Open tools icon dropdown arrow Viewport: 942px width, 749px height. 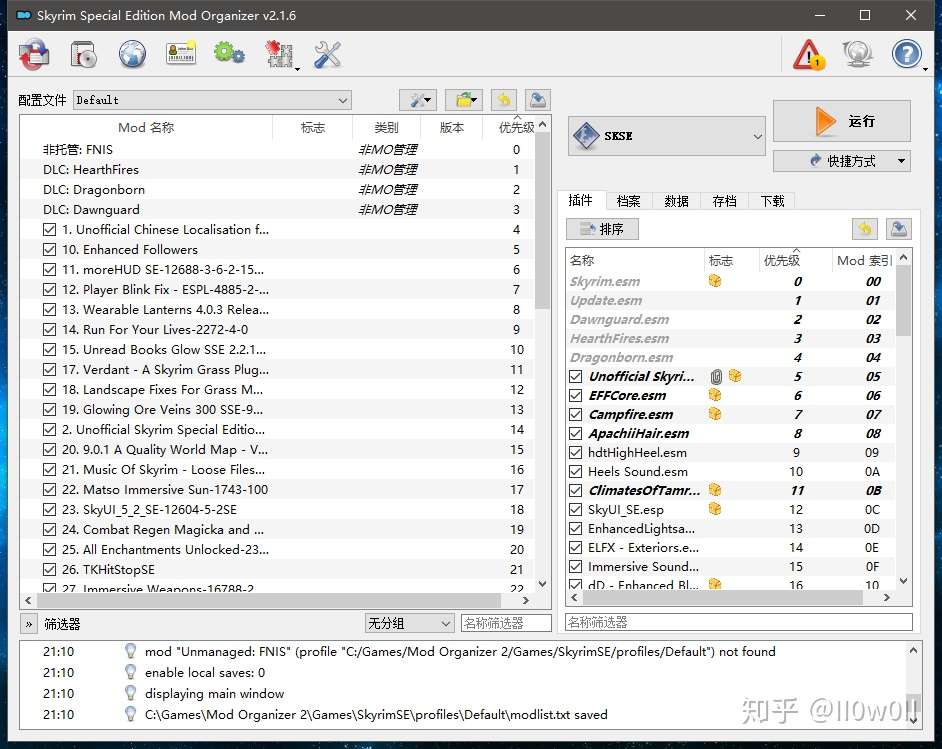[297, 69]
